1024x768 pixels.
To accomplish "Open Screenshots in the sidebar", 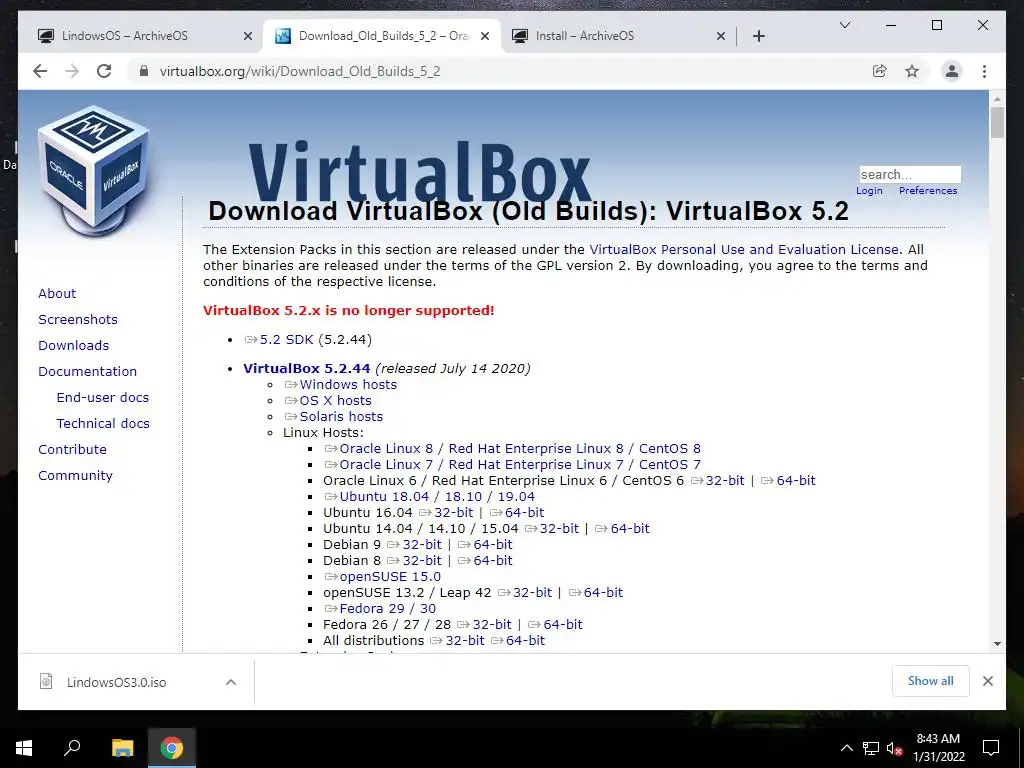I will click(78, 319).
